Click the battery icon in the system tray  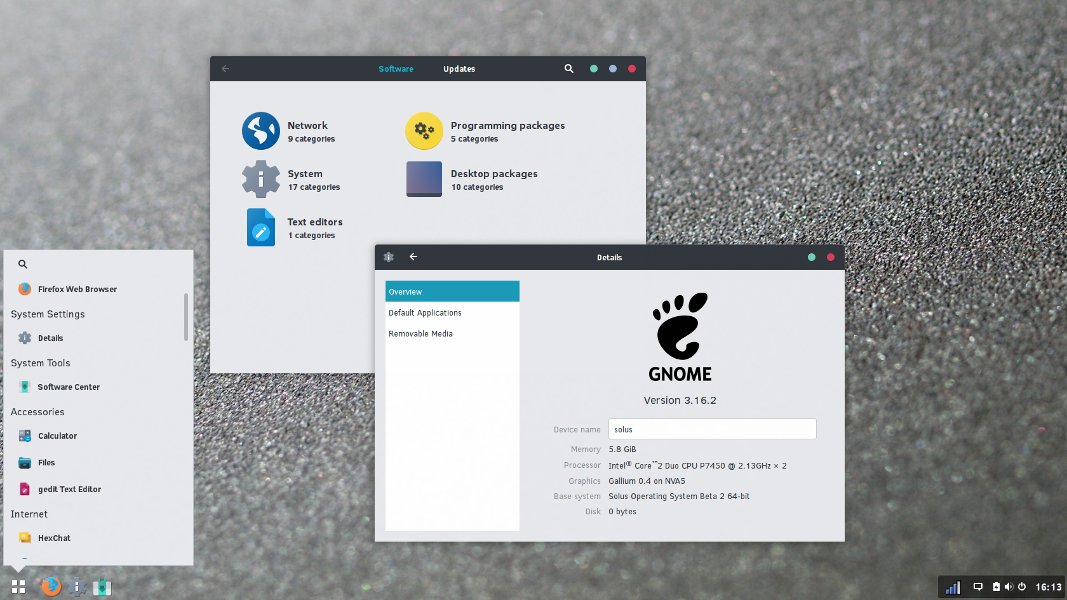coord(996,586)
